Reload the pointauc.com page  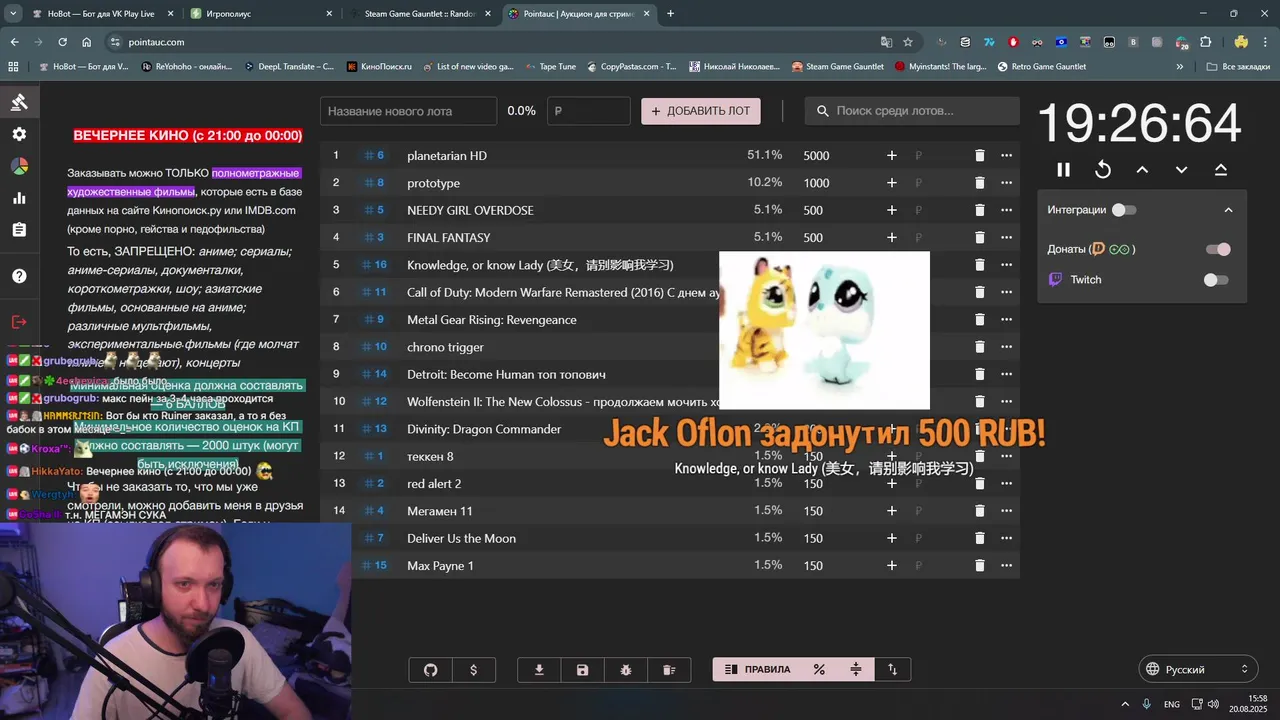pyautogui.click(x=62, y=42)
